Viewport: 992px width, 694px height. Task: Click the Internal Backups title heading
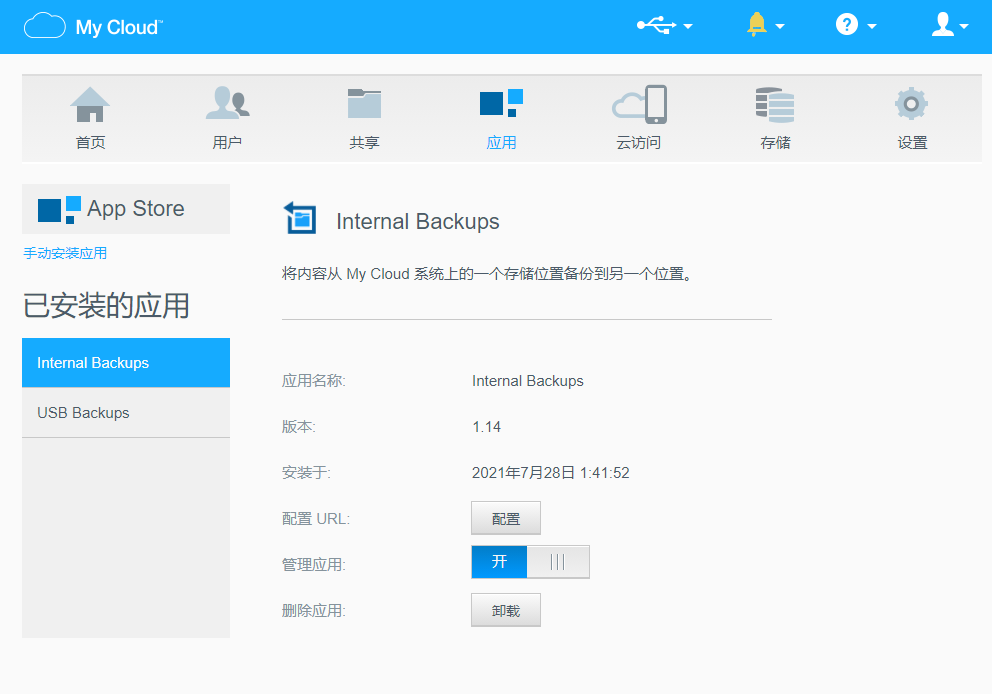(418, 221)
